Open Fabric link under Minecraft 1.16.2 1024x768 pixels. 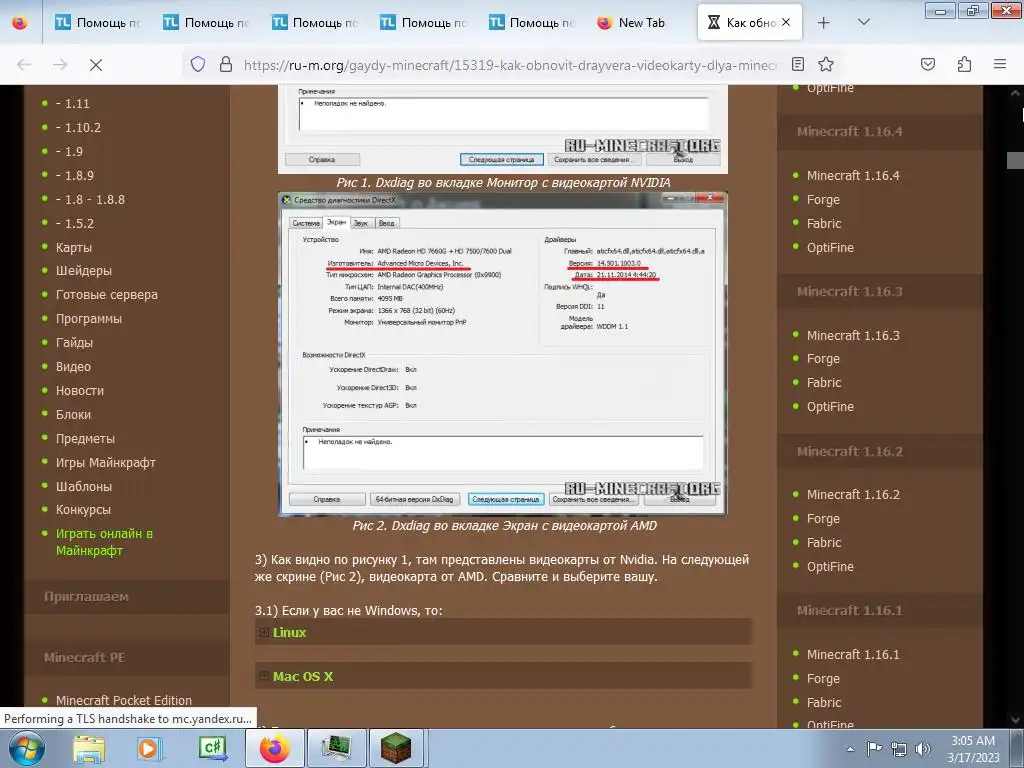tap(824, 543)
